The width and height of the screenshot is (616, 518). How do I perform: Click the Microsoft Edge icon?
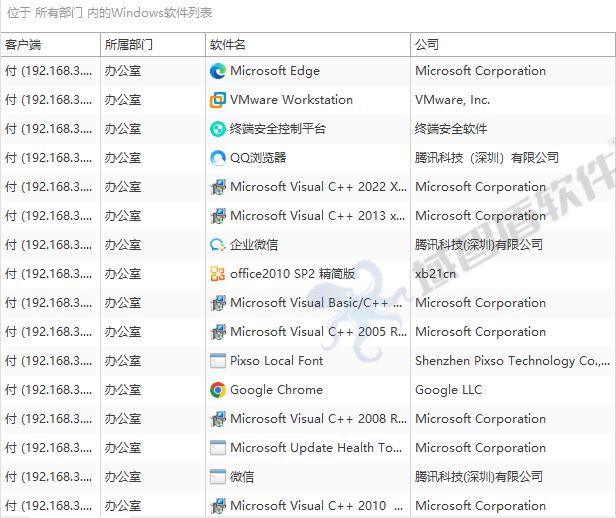pyautogui.click(x=218, y=71)
